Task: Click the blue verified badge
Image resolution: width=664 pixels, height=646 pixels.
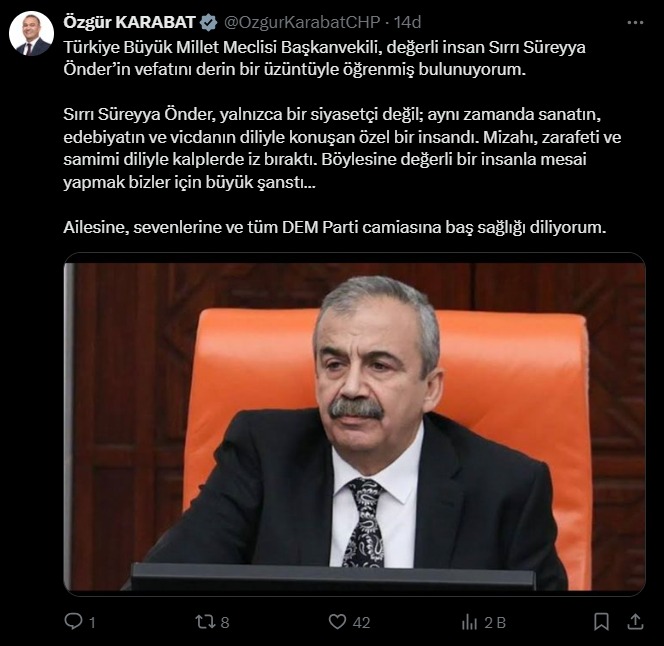Action: point(208,22)
